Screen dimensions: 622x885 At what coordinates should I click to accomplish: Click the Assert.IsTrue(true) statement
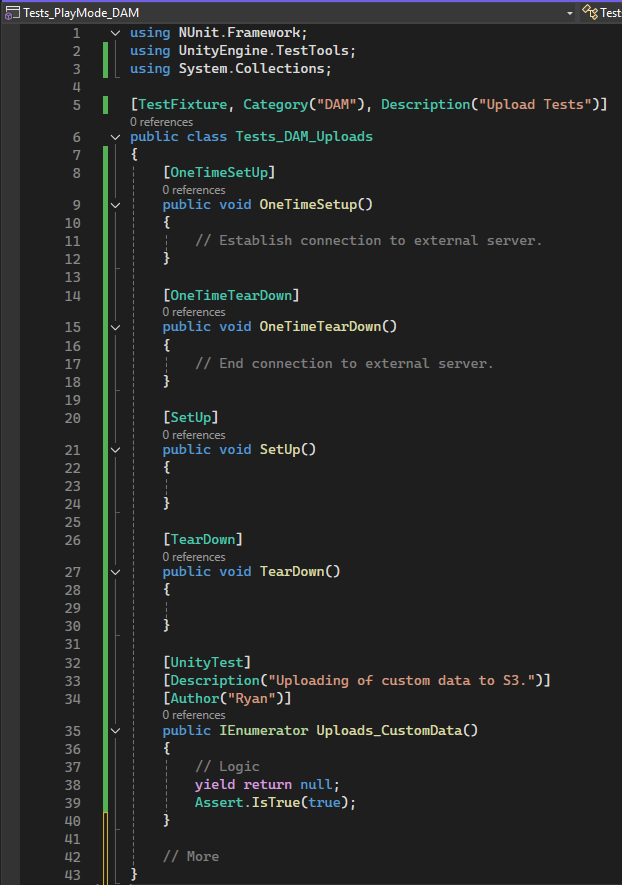click(275, 803)
